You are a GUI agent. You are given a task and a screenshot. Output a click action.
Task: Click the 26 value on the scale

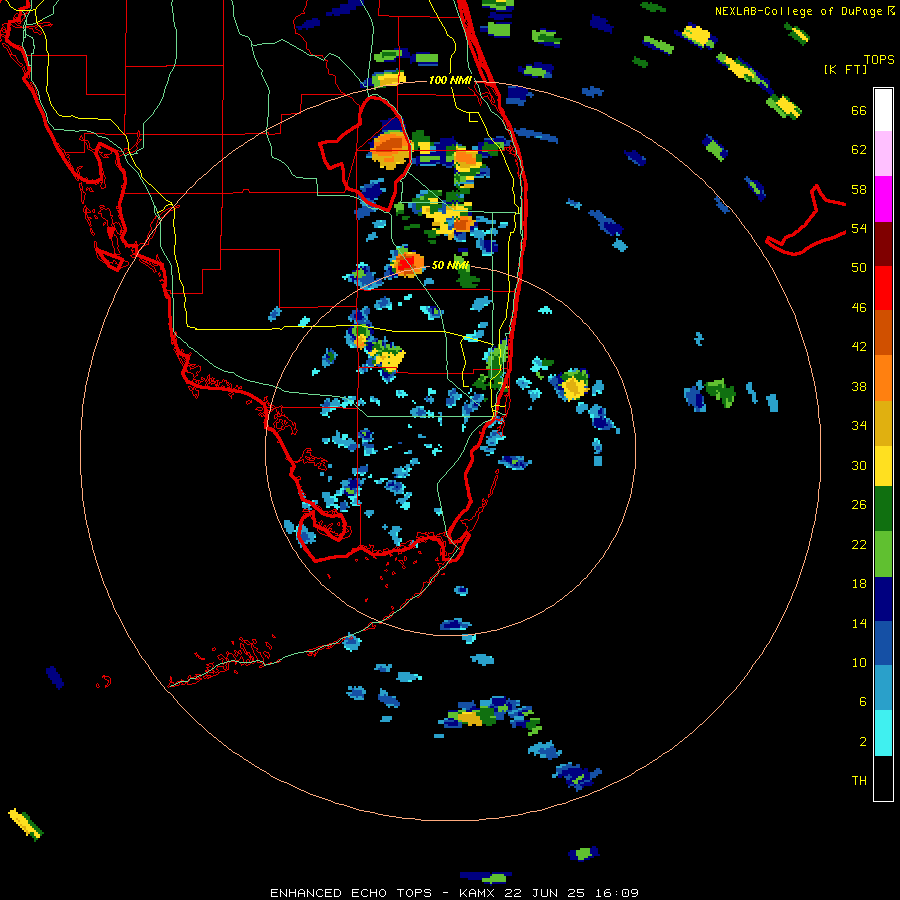[859, 505]
